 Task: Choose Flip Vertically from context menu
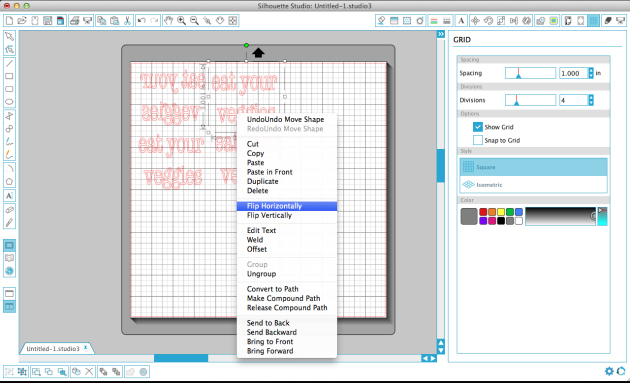tap(287, 215)
